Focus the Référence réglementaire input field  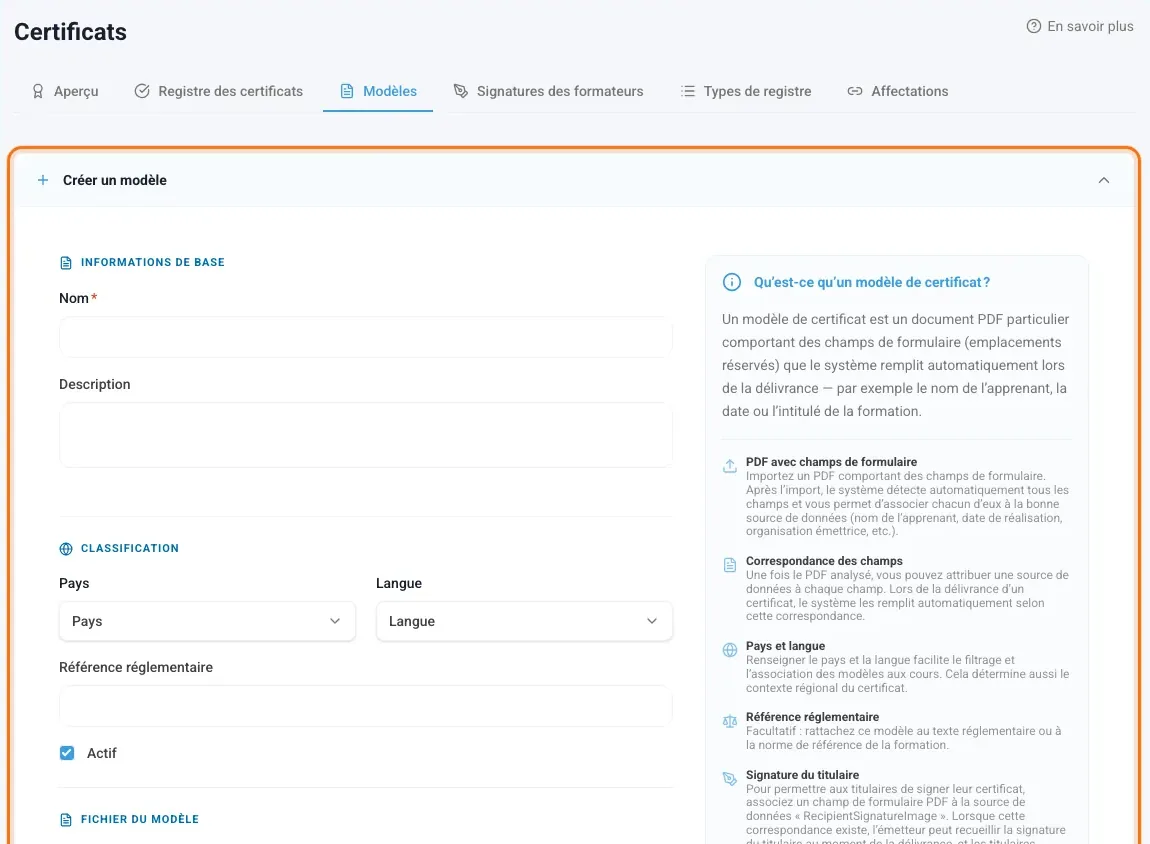pos(365,706)
